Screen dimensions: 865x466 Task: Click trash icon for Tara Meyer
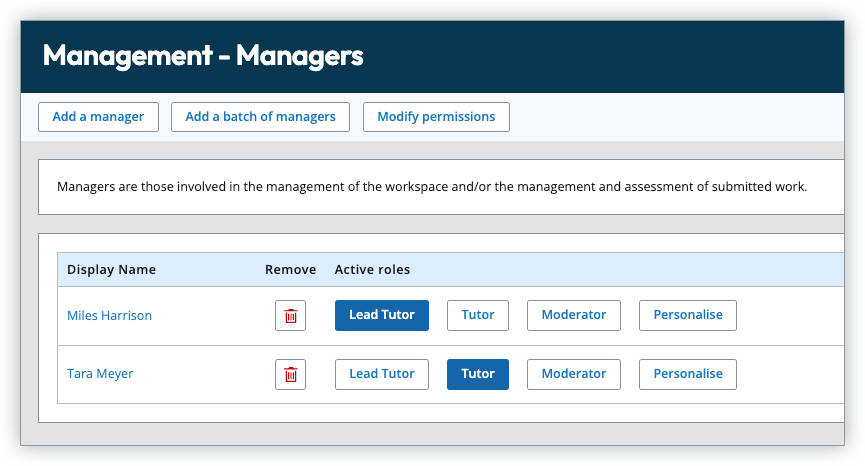click(x=290, y=374)
